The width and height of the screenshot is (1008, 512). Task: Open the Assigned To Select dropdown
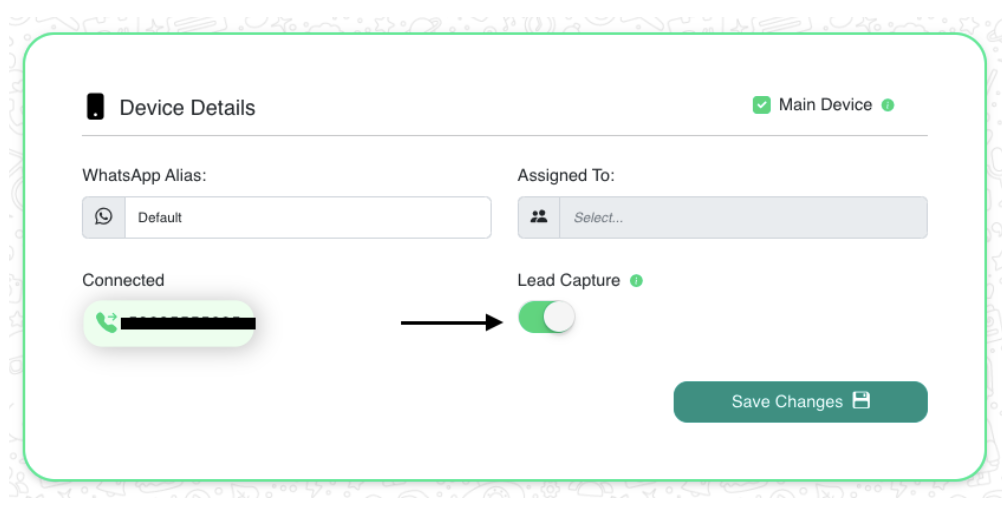[742, 217]
